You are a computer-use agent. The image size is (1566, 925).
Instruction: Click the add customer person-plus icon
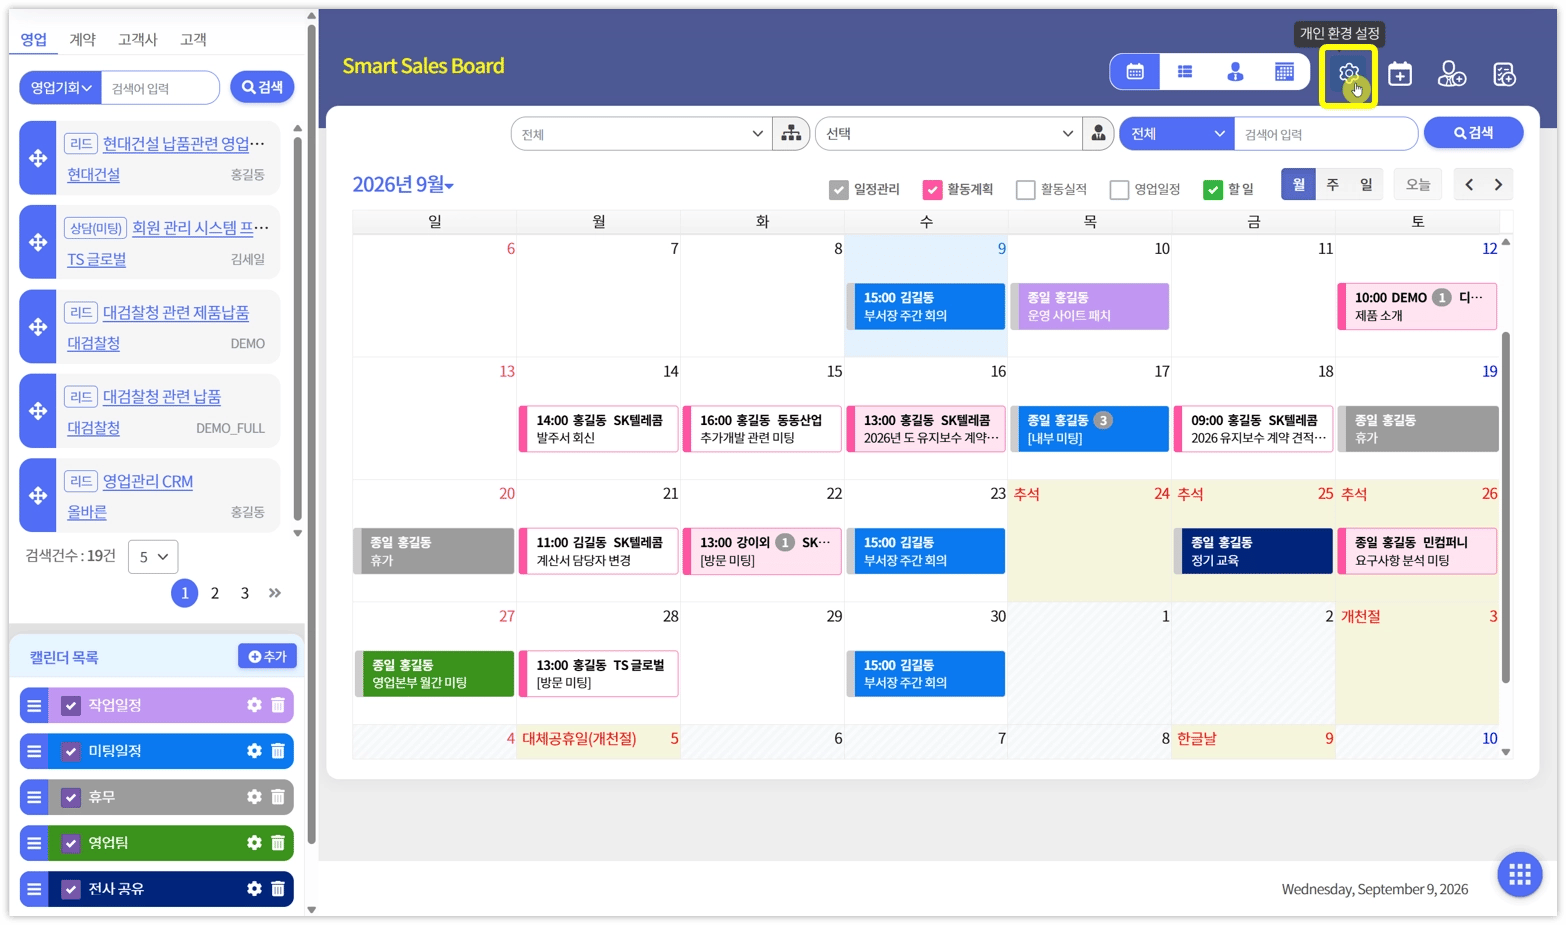click(1451, 74)
